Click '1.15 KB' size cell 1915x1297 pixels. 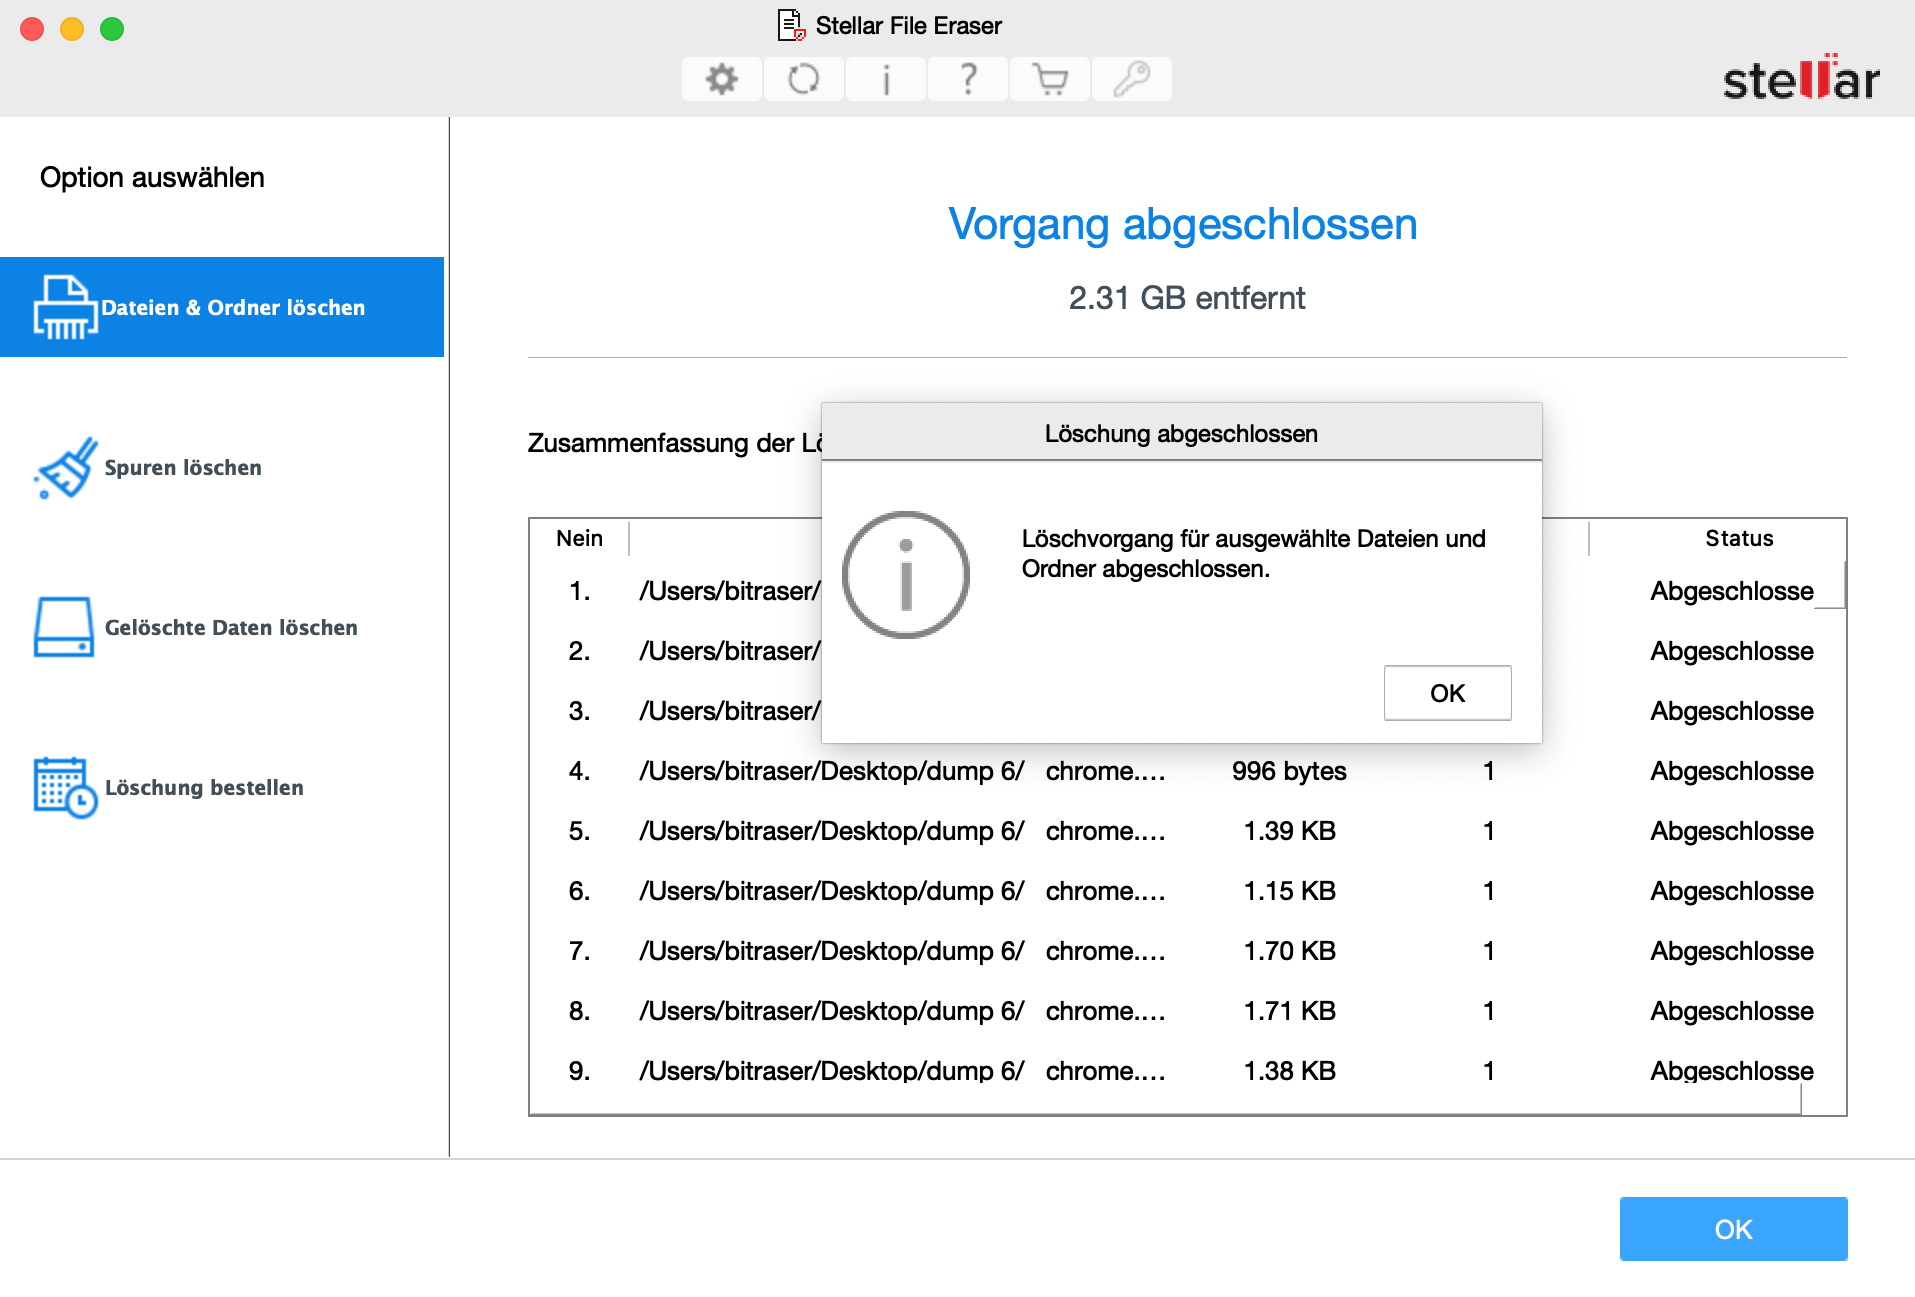click(1289, 891)
